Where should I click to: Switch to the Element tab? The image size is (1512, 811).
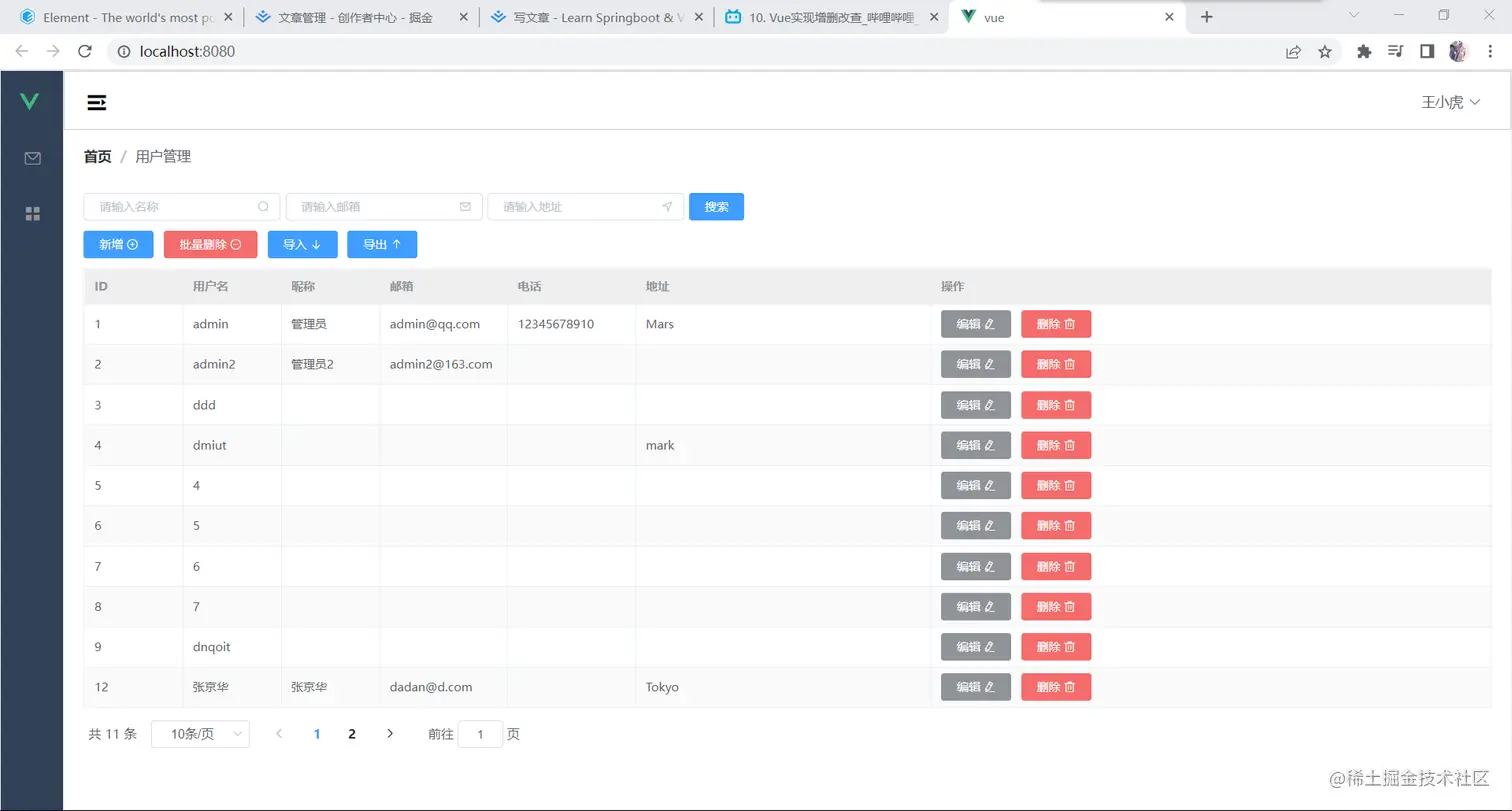(x=128, y=17)
